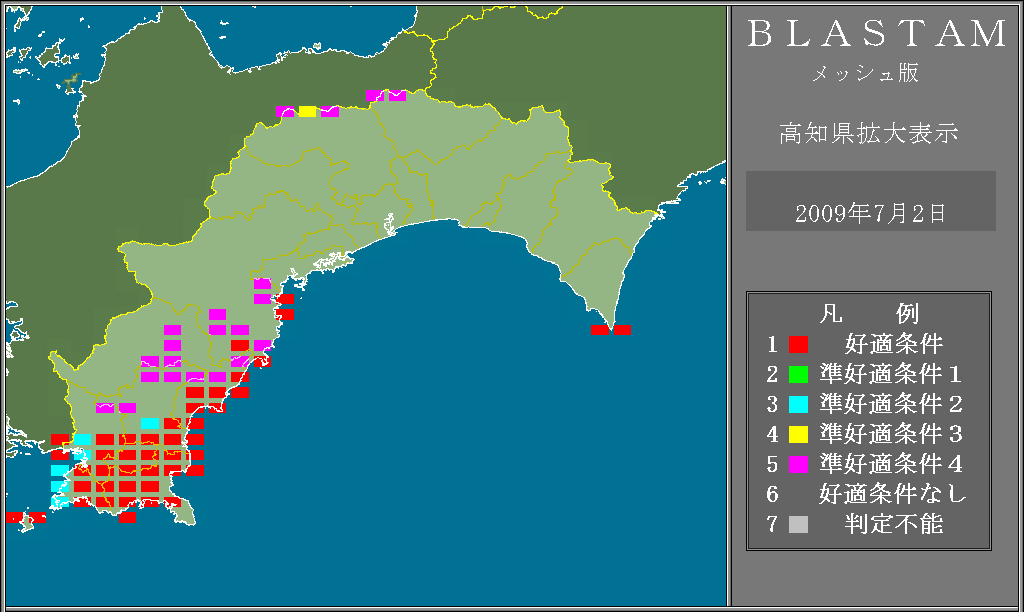Click the 凡例 legend heading
The width and height of the screenshot is (1024, 612).
(869, 314)
